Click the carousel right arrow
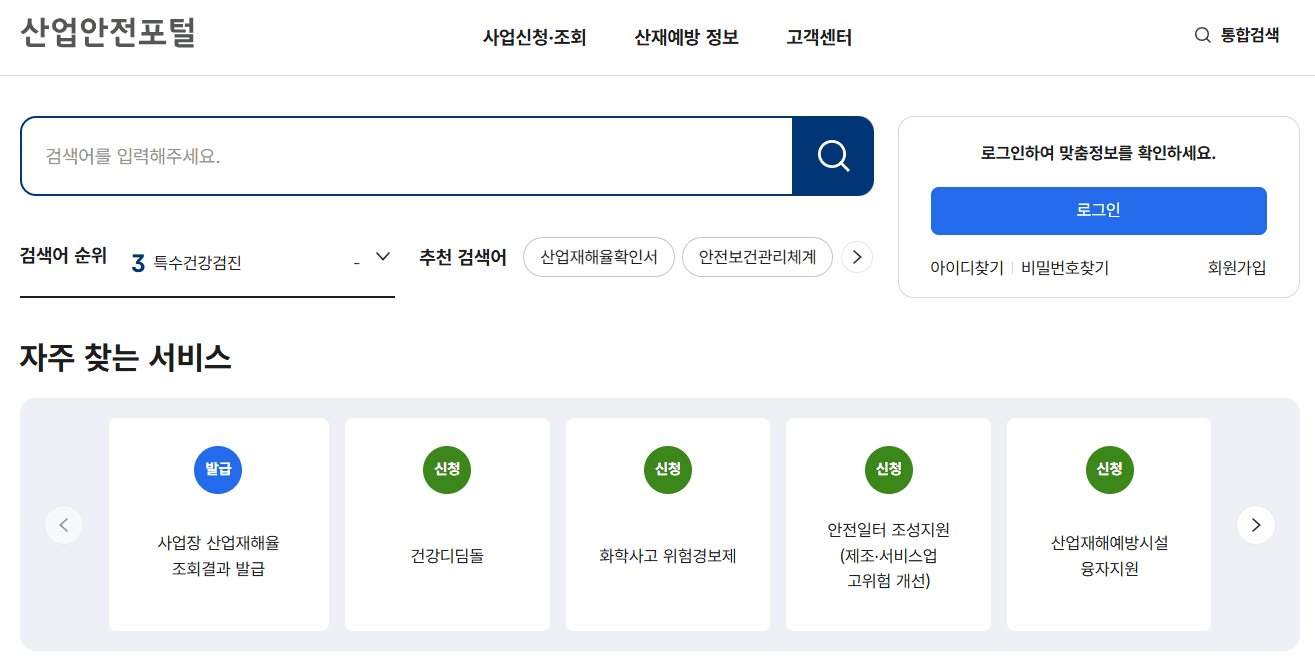1315x670 pixels. (1256, 524)
